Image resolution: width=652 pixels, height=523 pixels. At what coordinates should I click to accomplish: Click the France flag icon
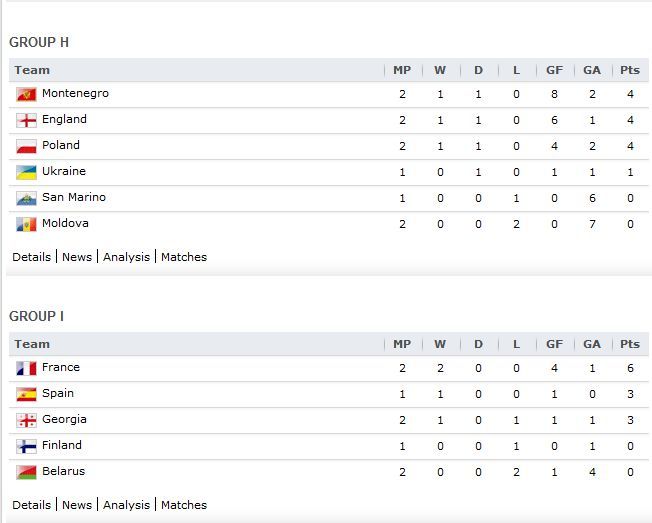tap(26, 368)
